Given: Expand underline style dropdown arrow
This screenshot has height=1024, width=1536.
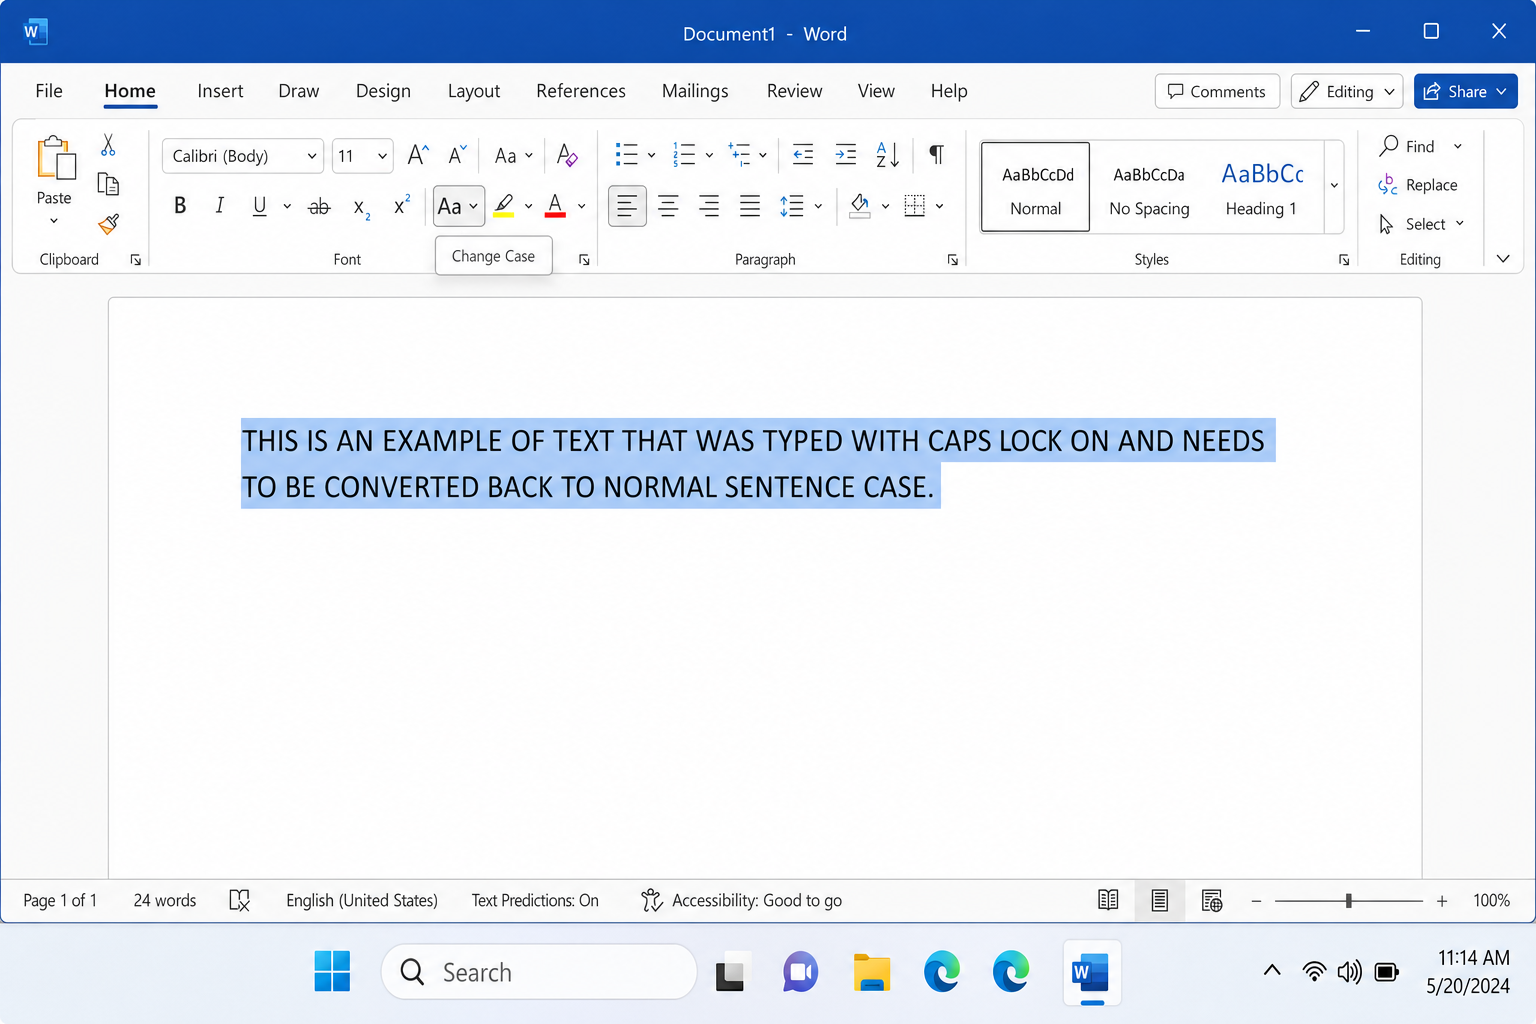Looking at the screenshot, I should [287, 206].
